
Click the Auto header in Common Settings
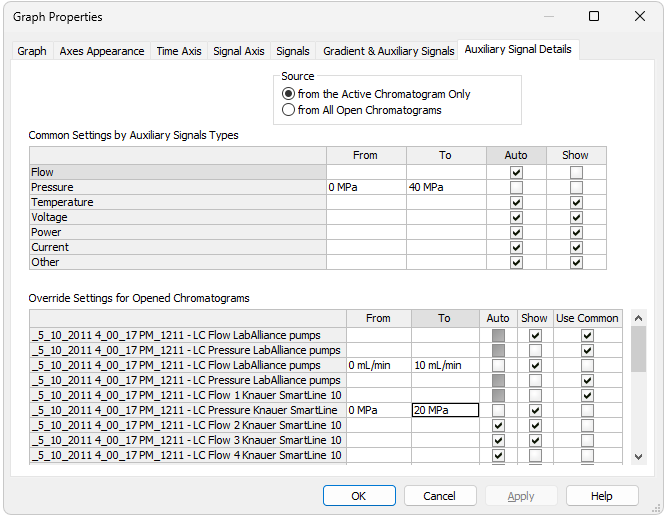(x=516, y=155)
